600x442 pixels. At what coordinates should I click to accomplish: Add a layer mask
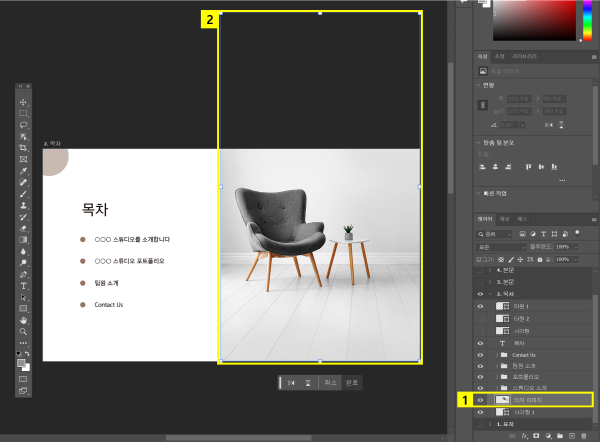[536, 436]
